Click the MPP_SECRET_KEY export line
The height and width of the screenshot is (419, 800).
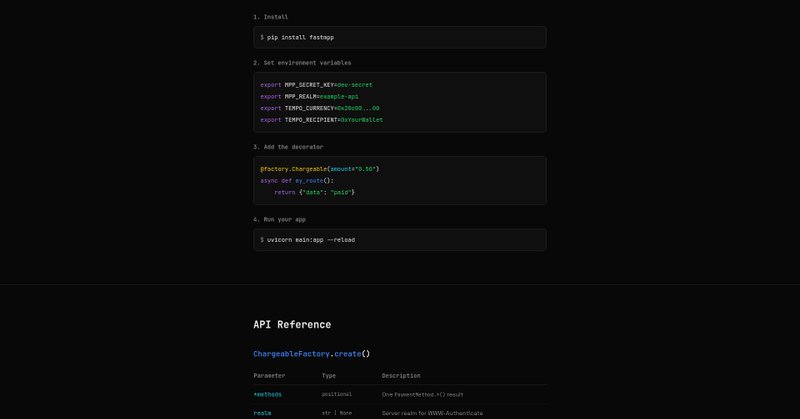pos(316,85)
